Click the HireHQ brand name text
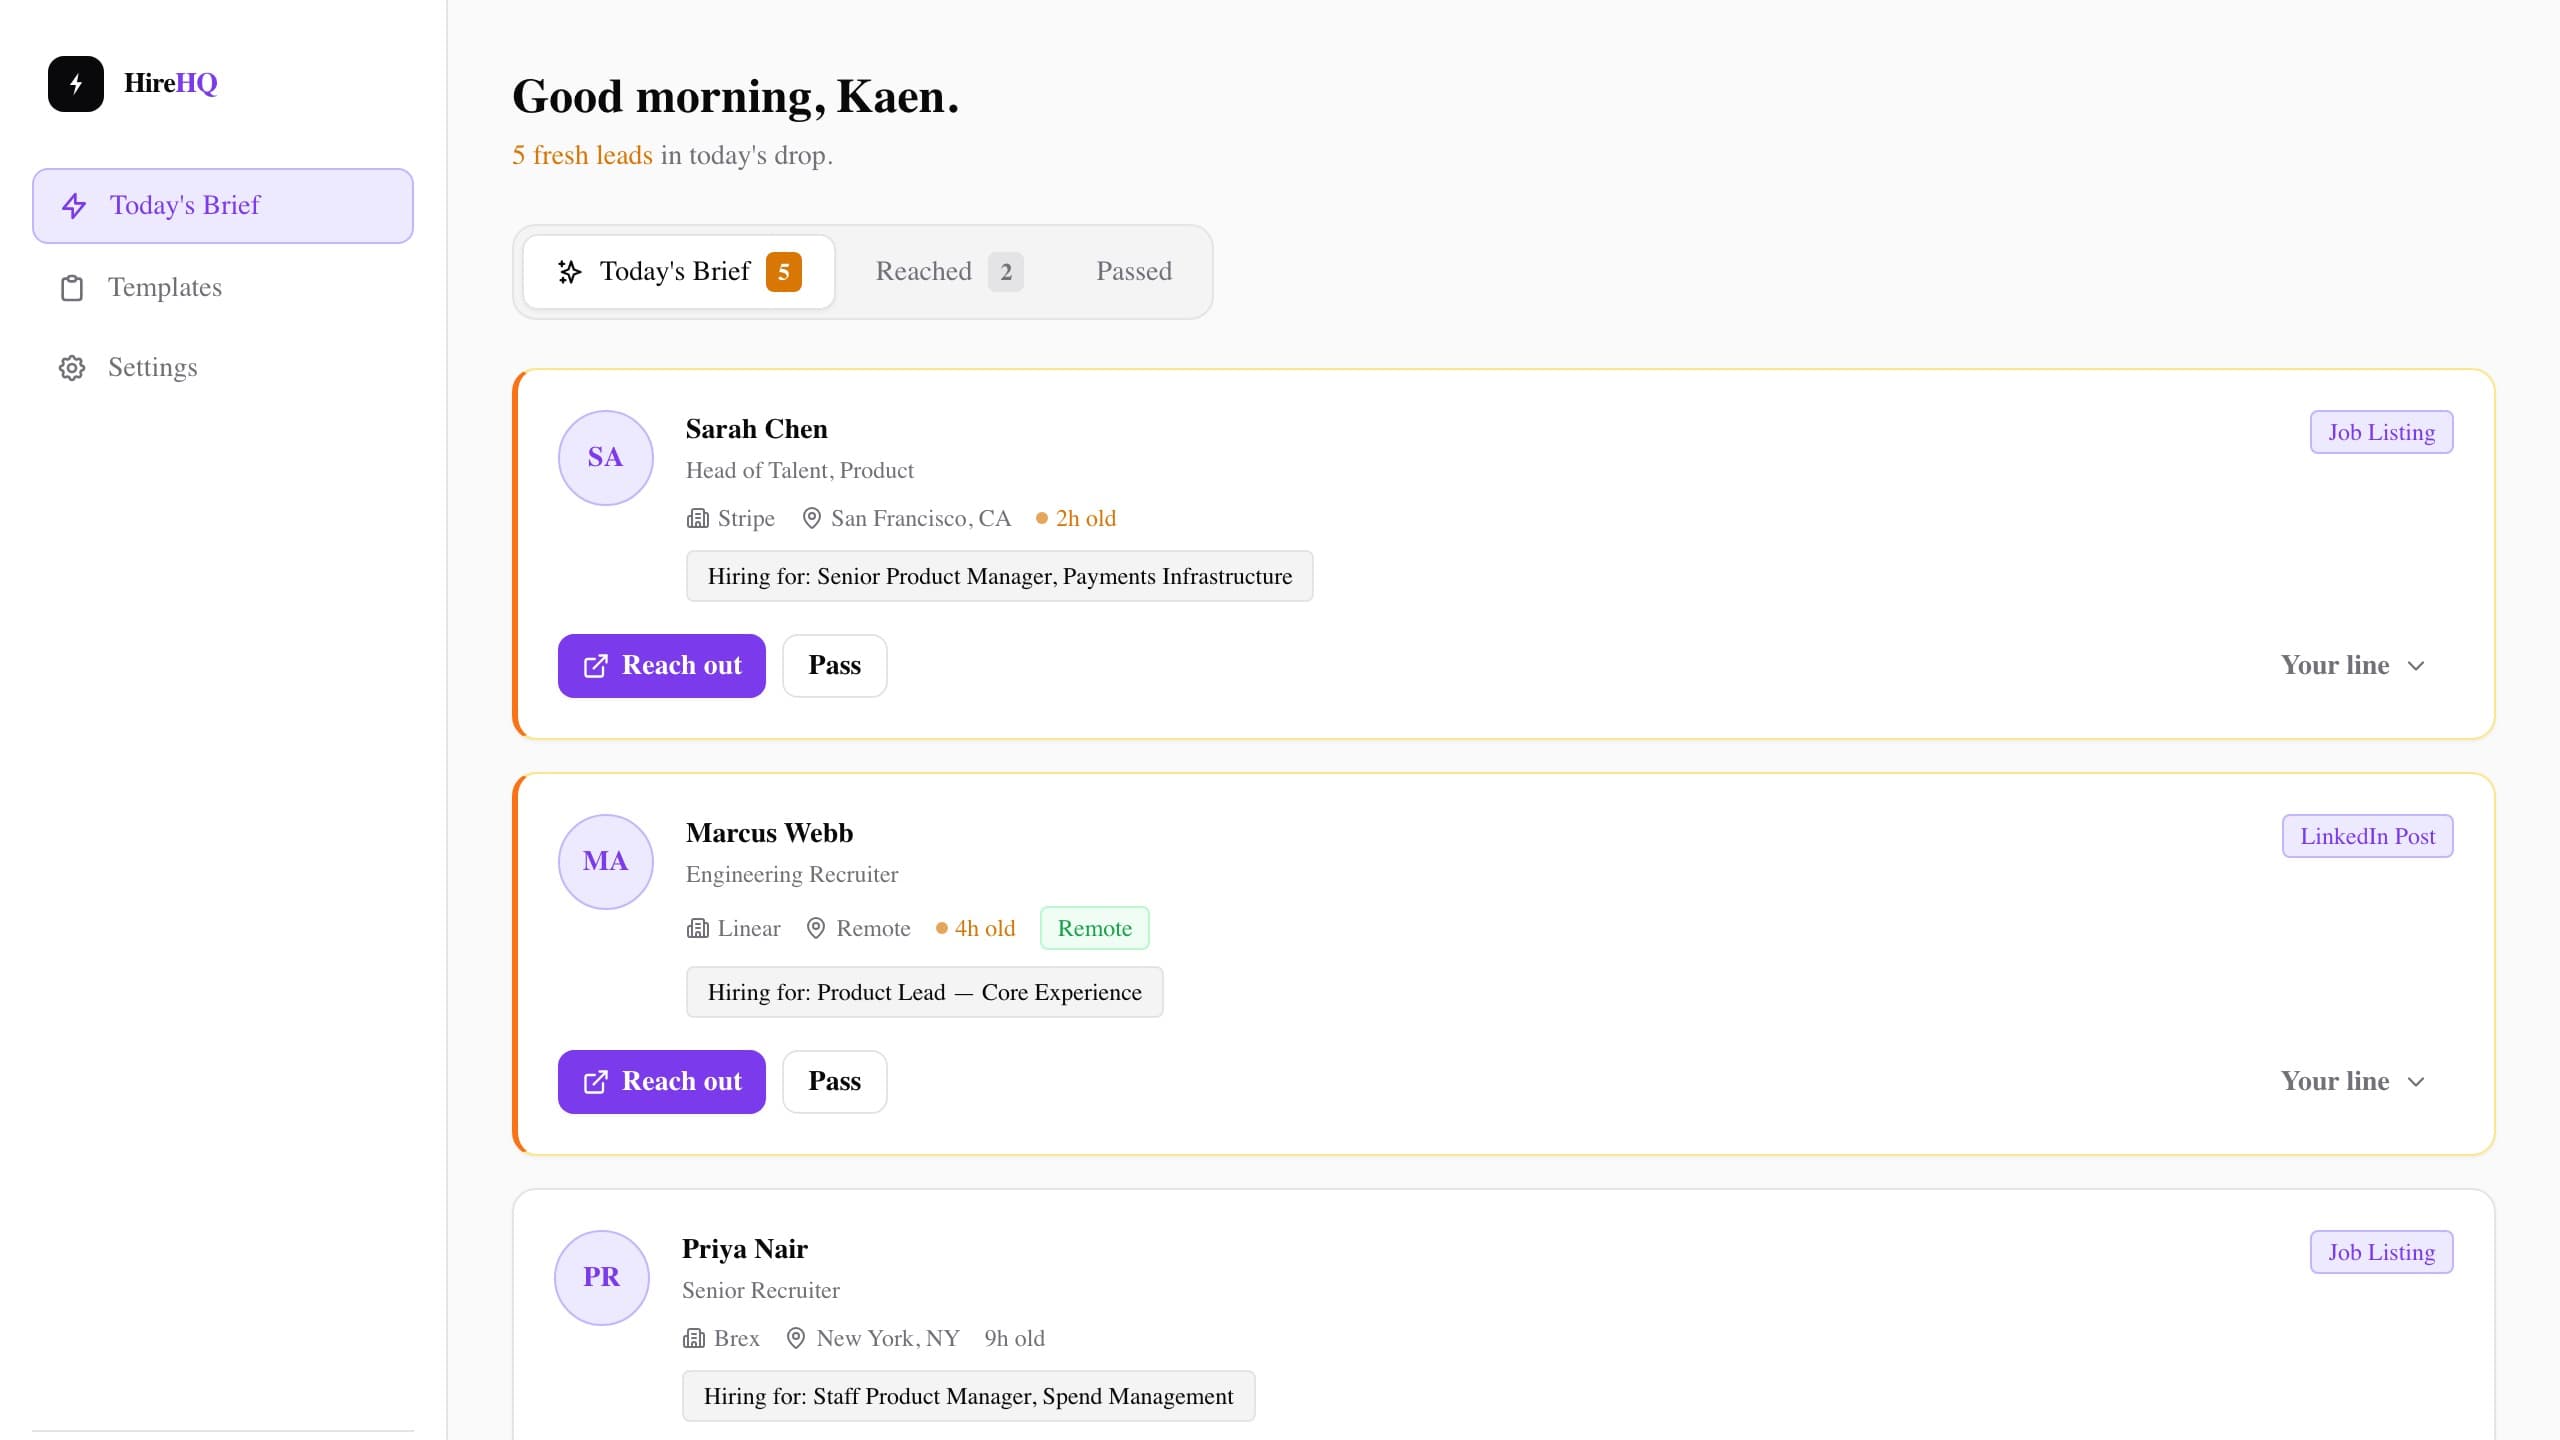Image resolution: width=2560 pixels, height=1440 pixels. 170,83
